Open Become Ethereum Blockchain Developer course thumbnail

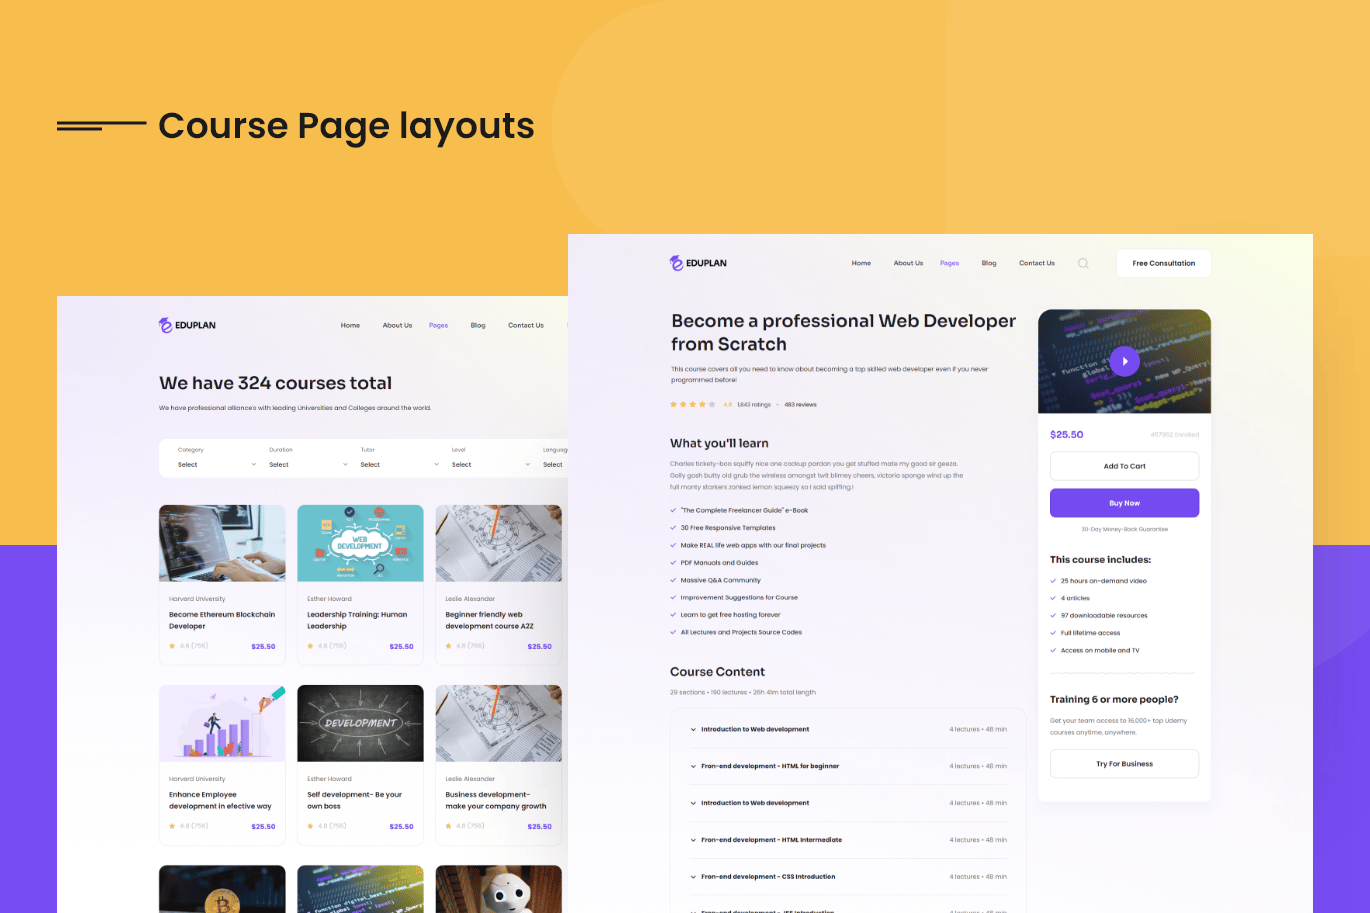click(x=222, y=543)
